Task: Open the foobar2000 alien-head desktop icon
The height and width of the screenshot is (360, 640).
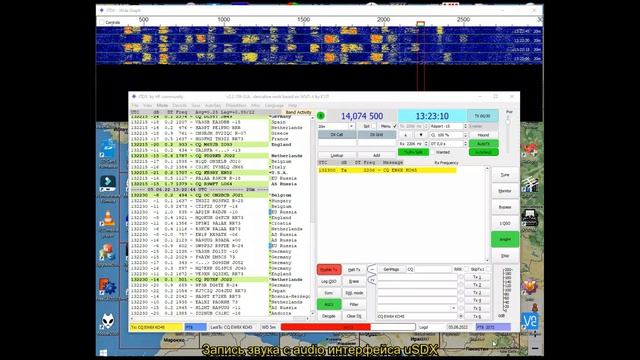Action: [108, 321]
